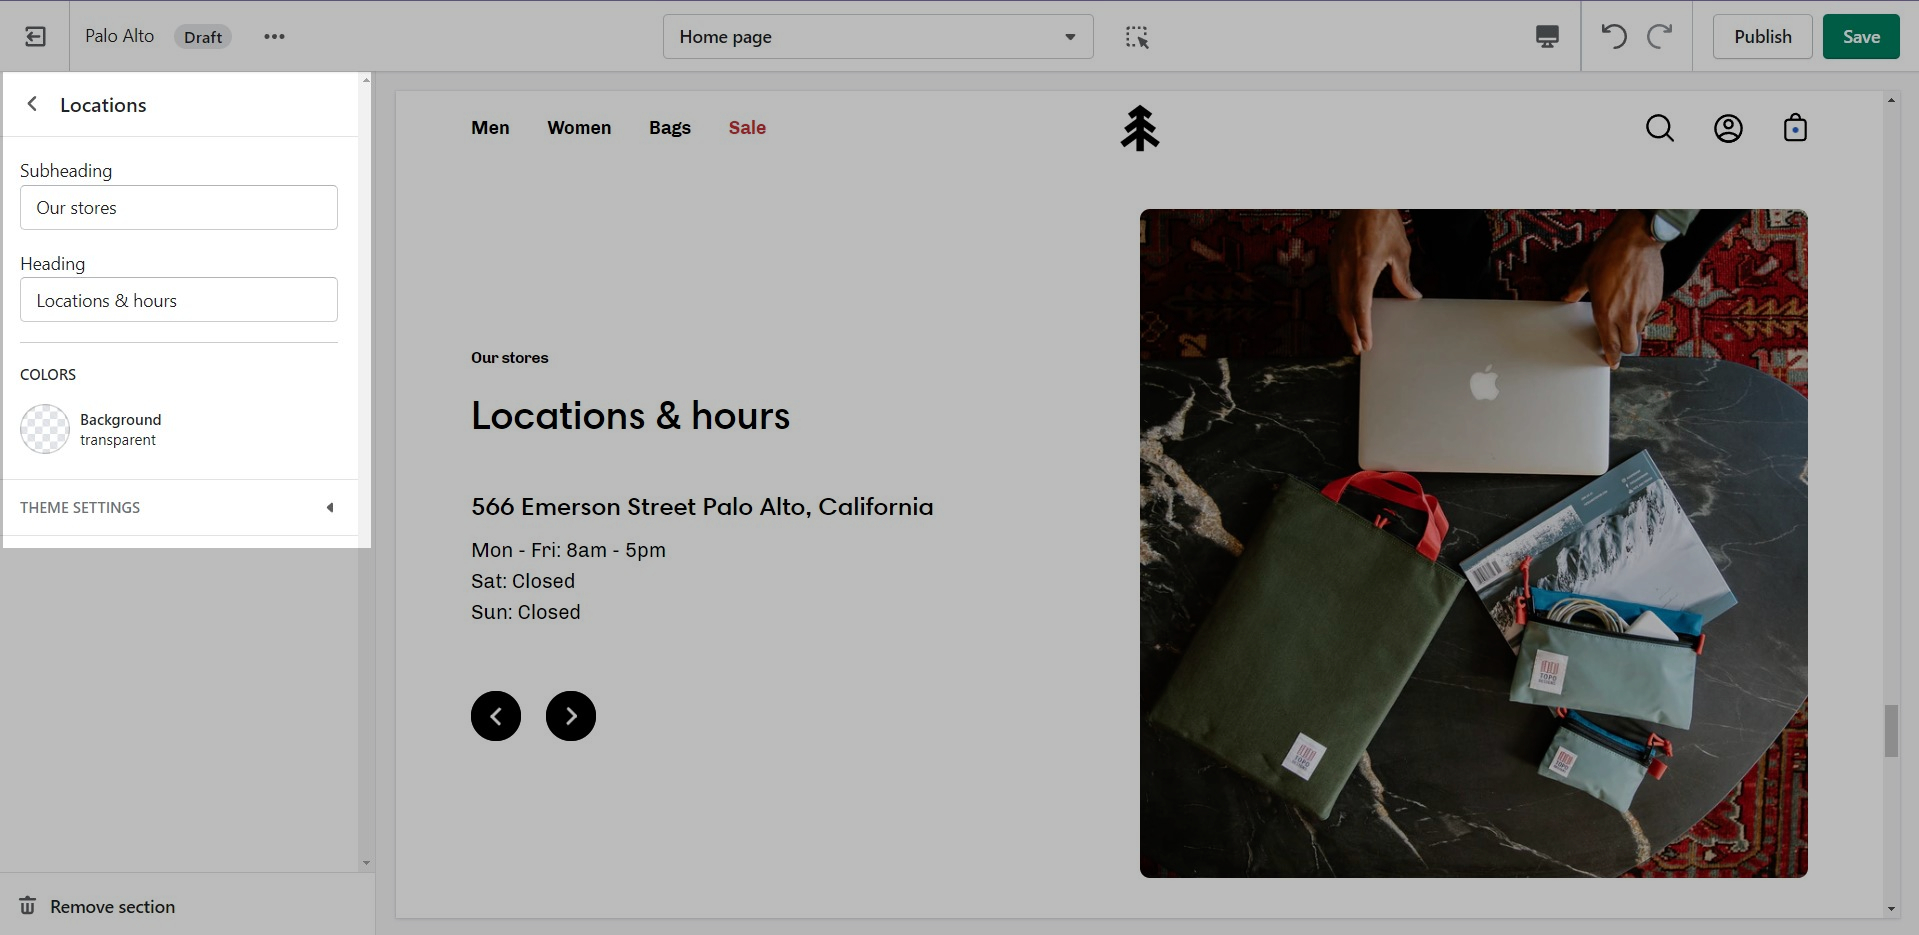Open the Sale navigation link
The width and height of the screenshot is (1919, 935).
click(x=747, y=128)
